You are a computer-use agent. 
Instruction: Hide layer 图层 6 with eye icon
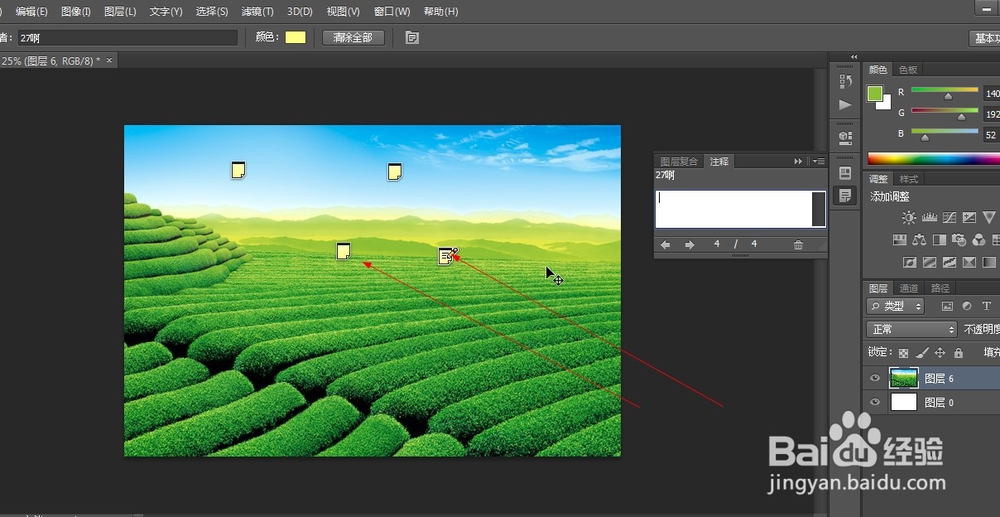[875, 379]
